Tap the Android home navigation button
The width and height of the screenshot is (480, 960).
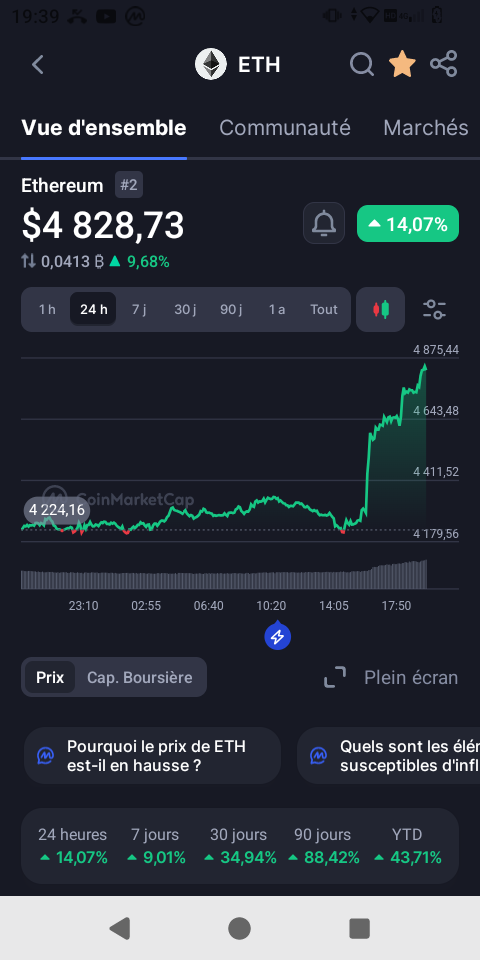tap(239, 928)
